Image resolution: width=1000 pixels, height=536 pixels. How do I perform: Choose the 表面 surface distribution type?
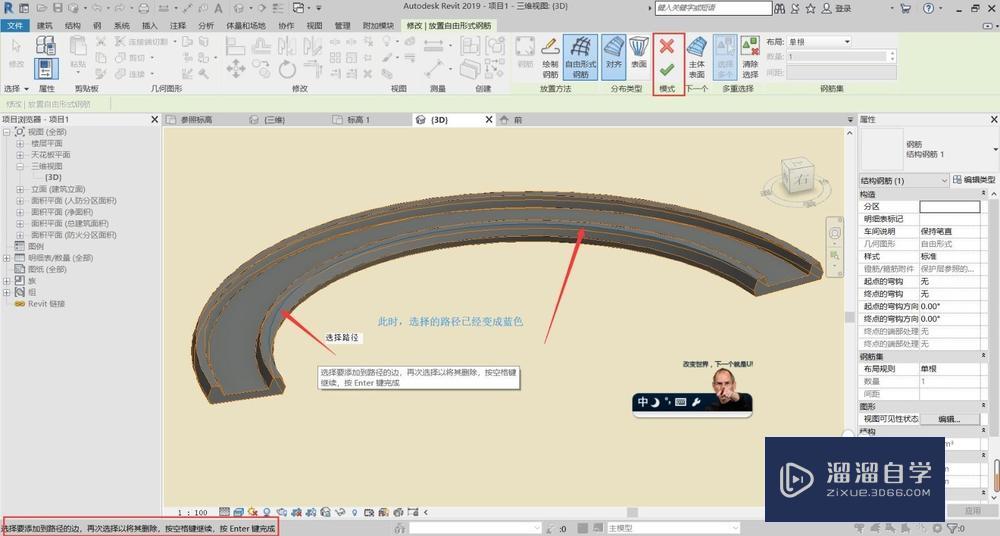(x=638, y=54)
